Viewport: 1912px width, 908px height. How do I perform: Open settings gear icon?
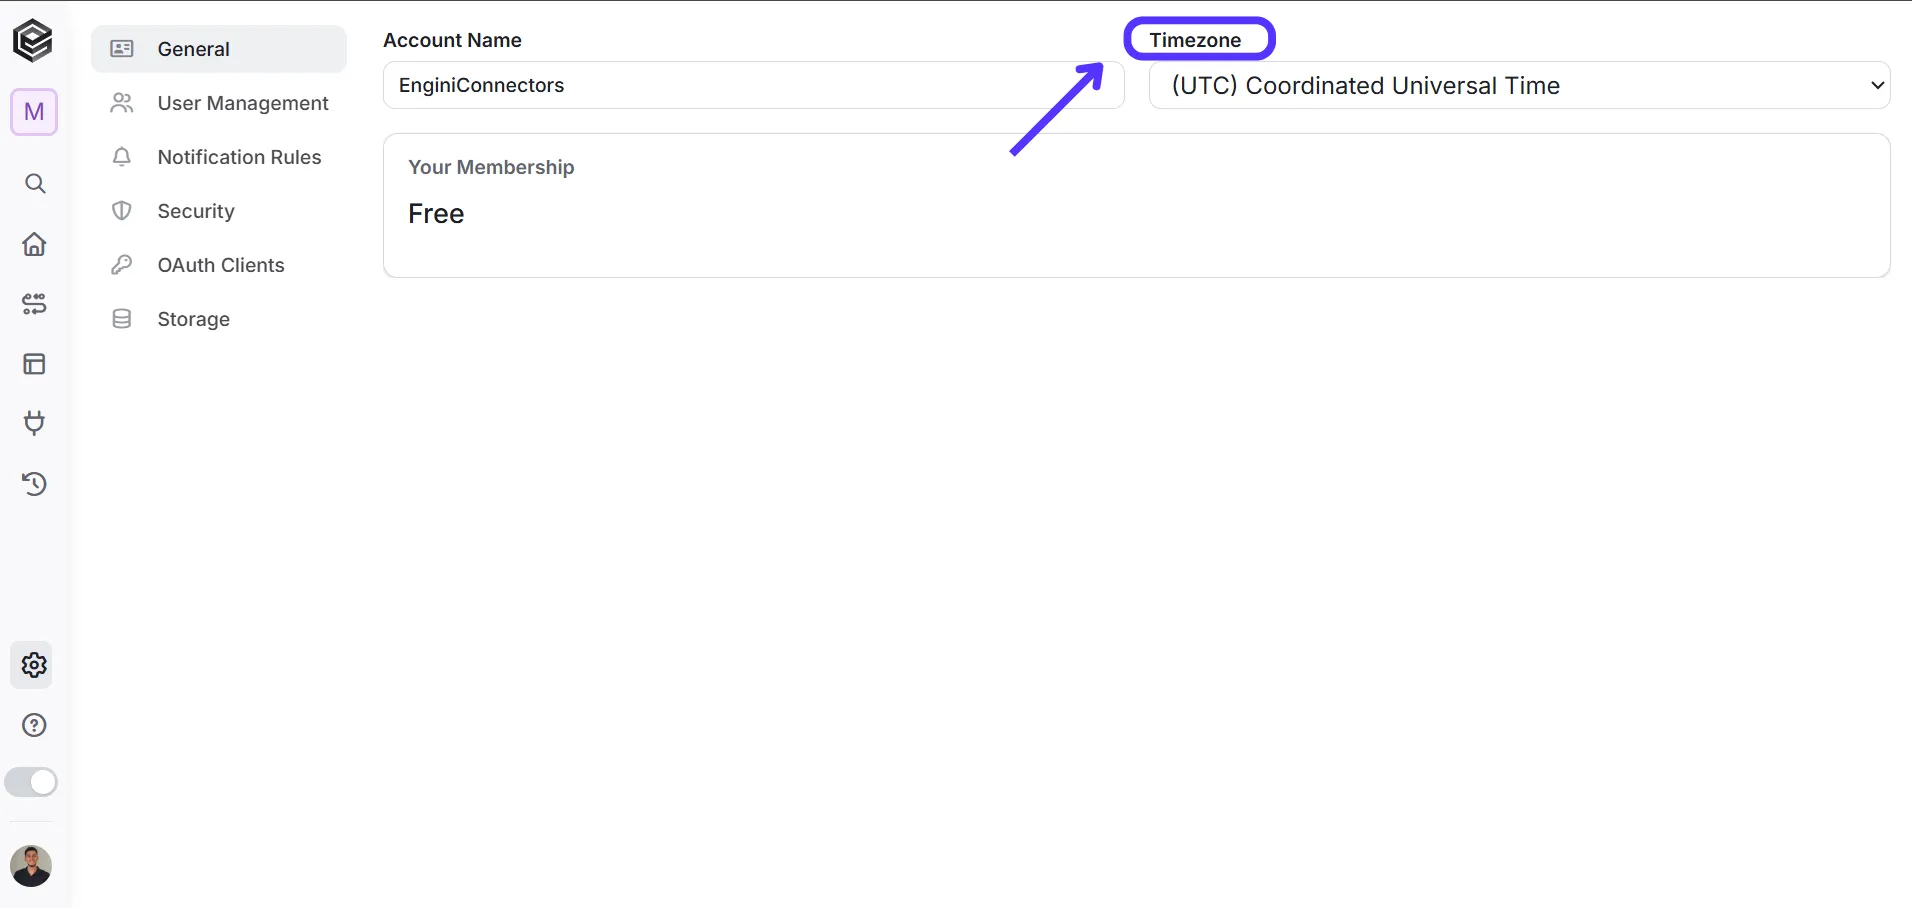point(34,665)
